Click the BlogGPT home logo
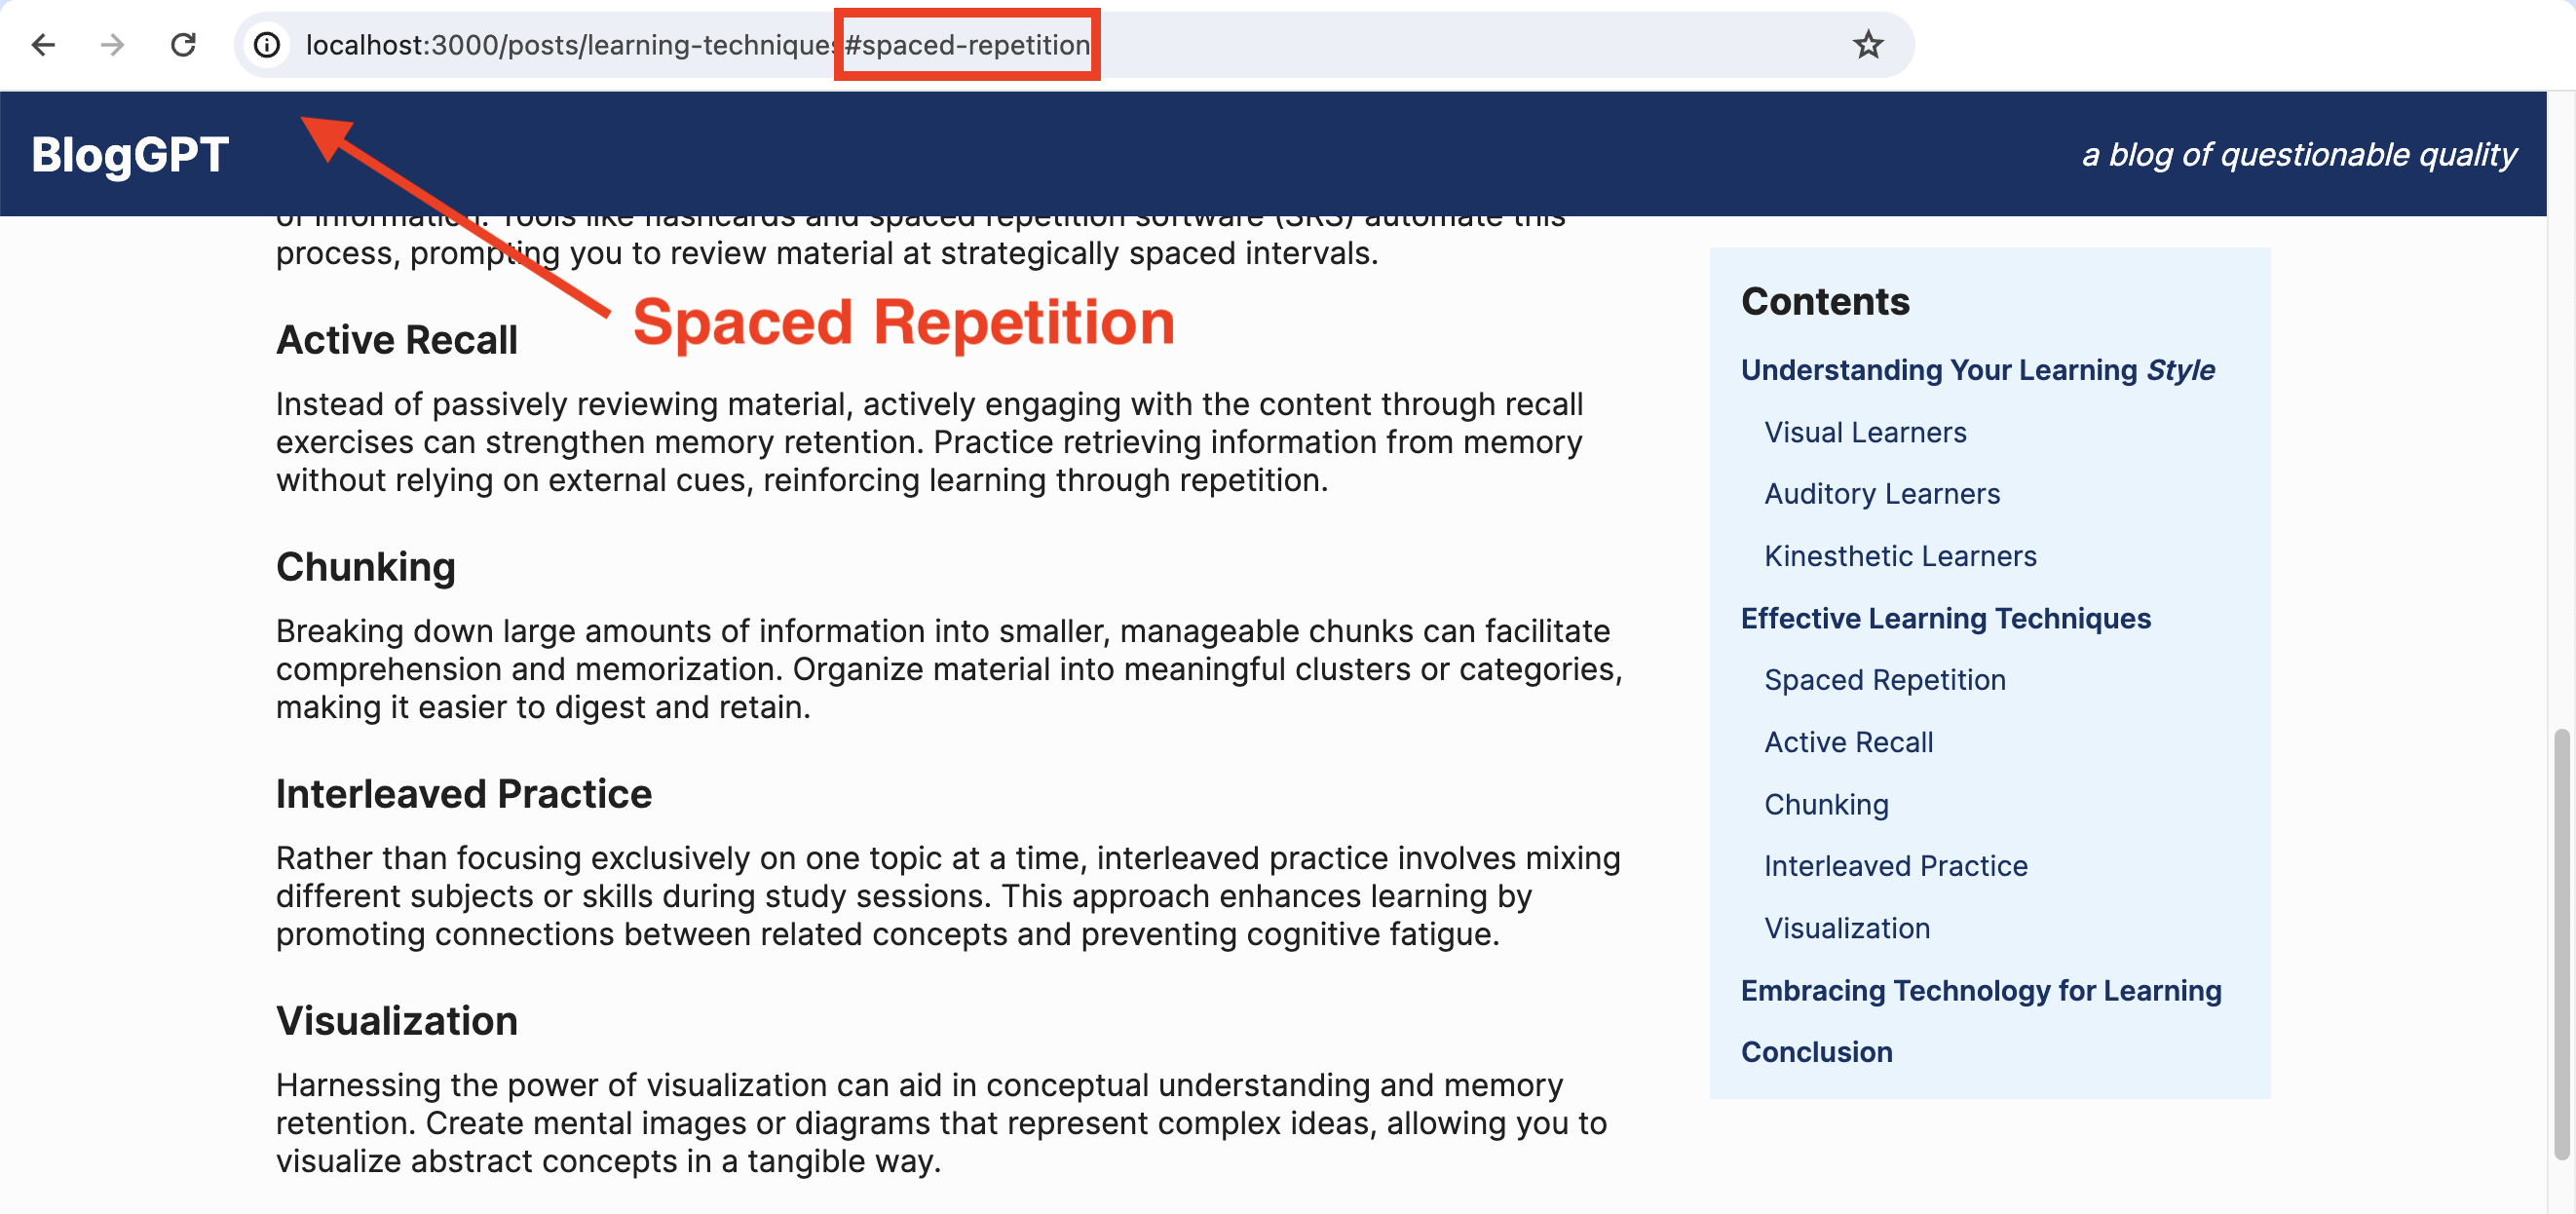The height and width of the screenshot is (1214, 2576). [130, 153]
